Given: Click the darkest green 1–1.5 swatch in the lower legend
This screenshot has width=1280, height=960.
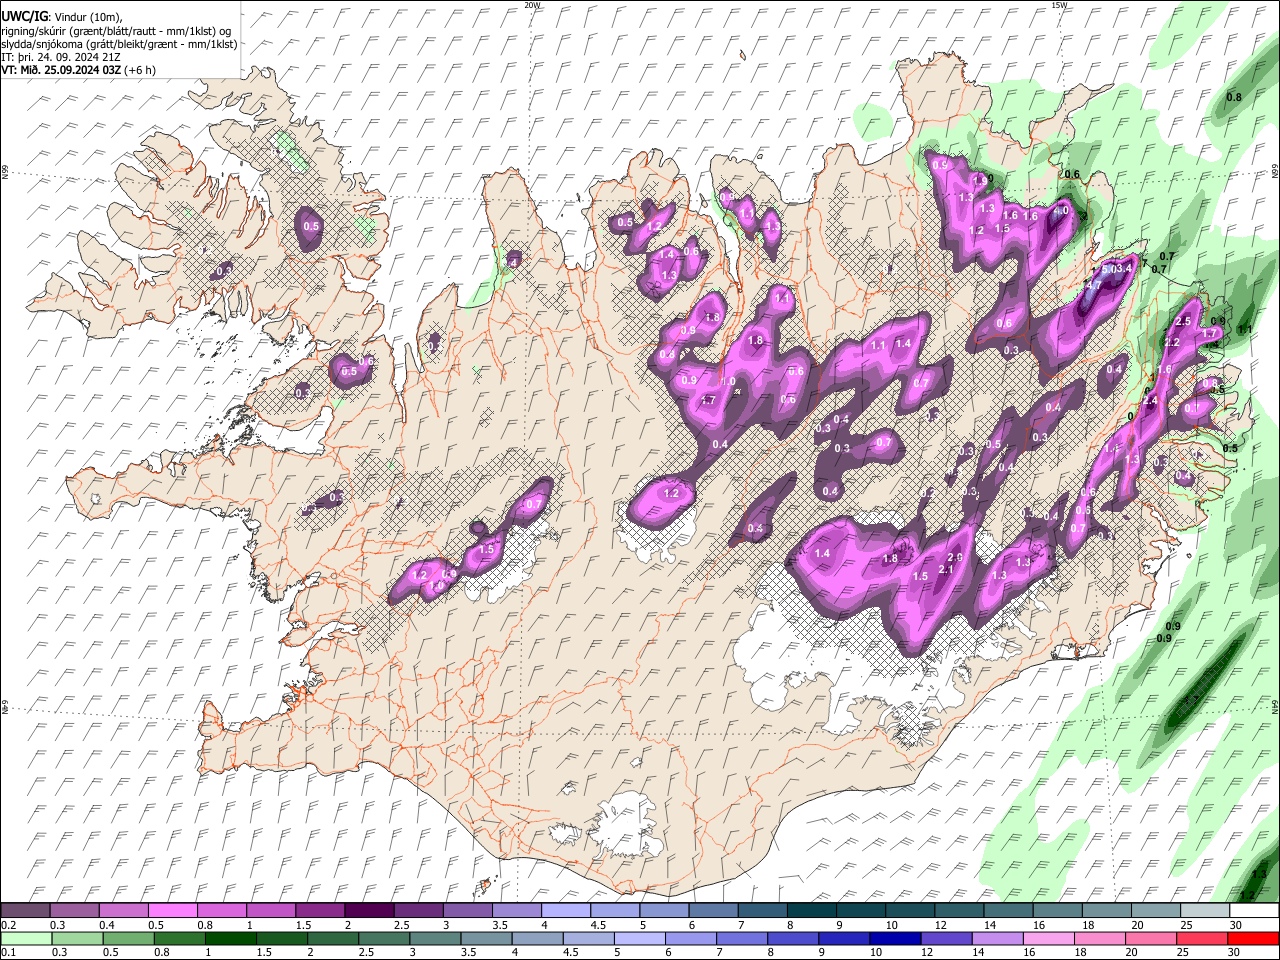Looking at the screenshot, I should (x=229, y=938).
